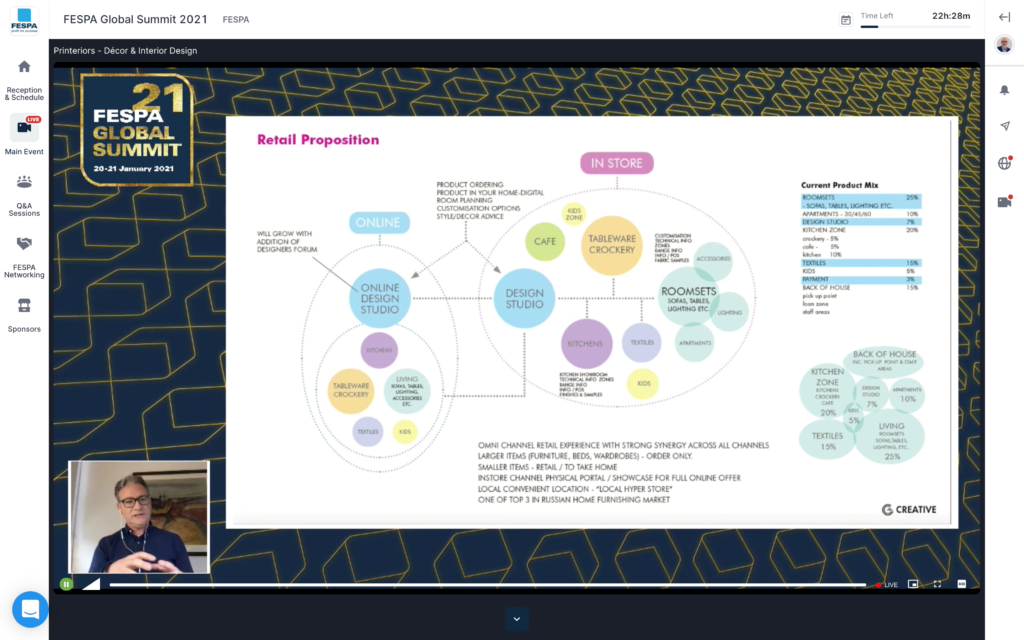Pause the live video stream
Viewport: 1024px width, 640px height.
click(66, 584)
